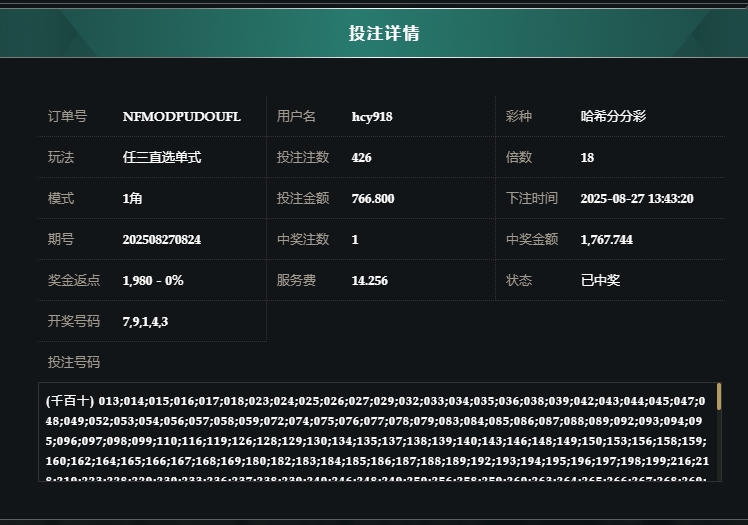Screen dimensions: 748x525
Task: Click the issue number 202508270824
Action: point(161,239)
